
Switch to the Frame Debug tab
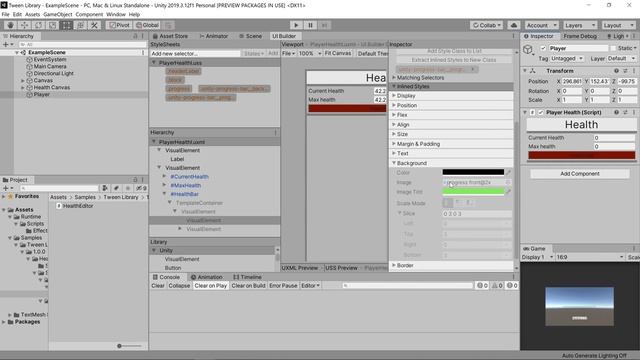point(580,36)
